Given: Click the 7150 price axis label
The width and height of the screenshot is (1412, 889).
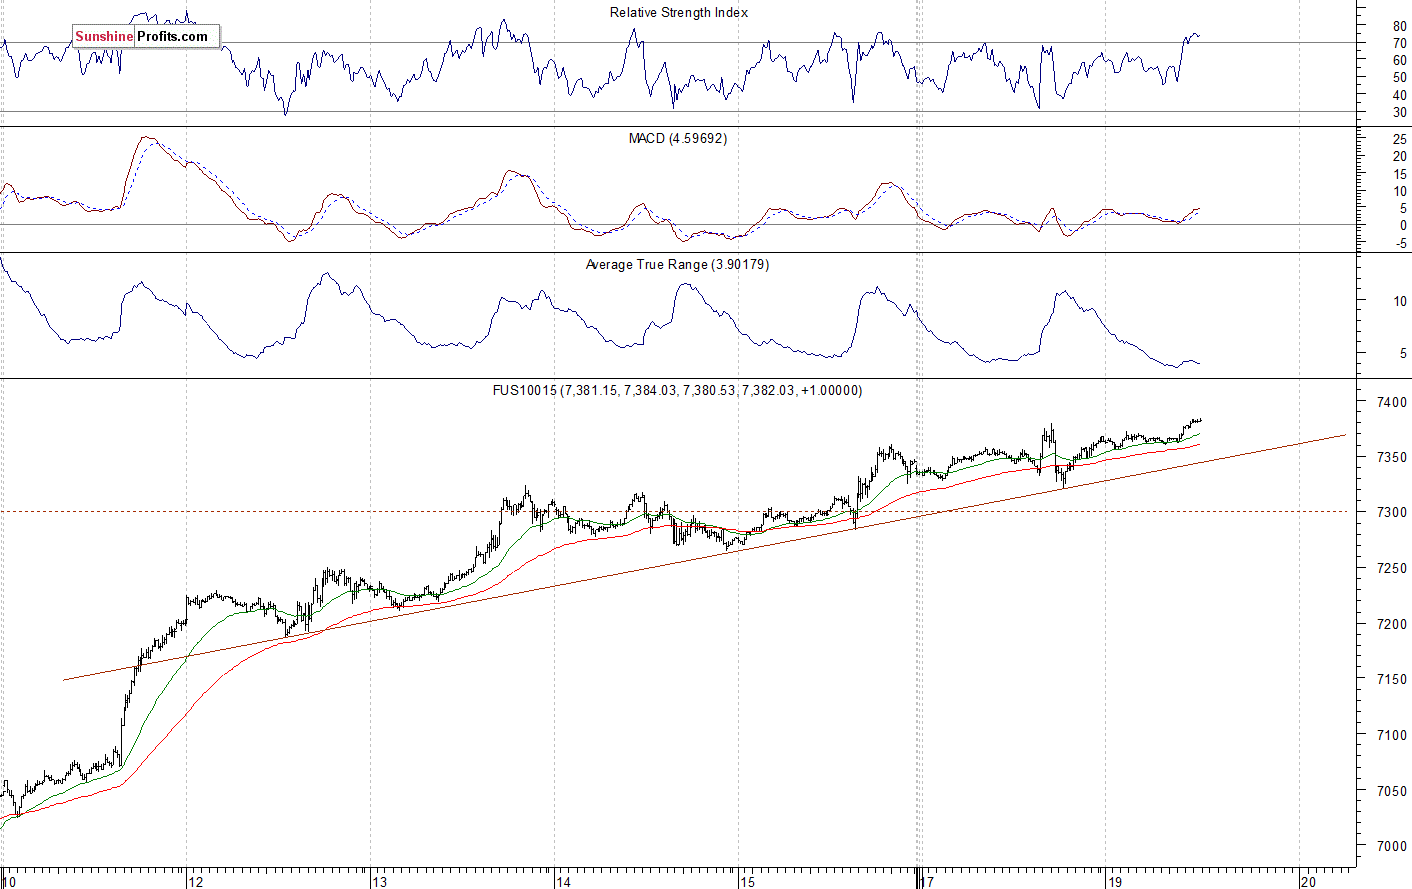Looking at the screenshot, I should (x=1392, y=679).
